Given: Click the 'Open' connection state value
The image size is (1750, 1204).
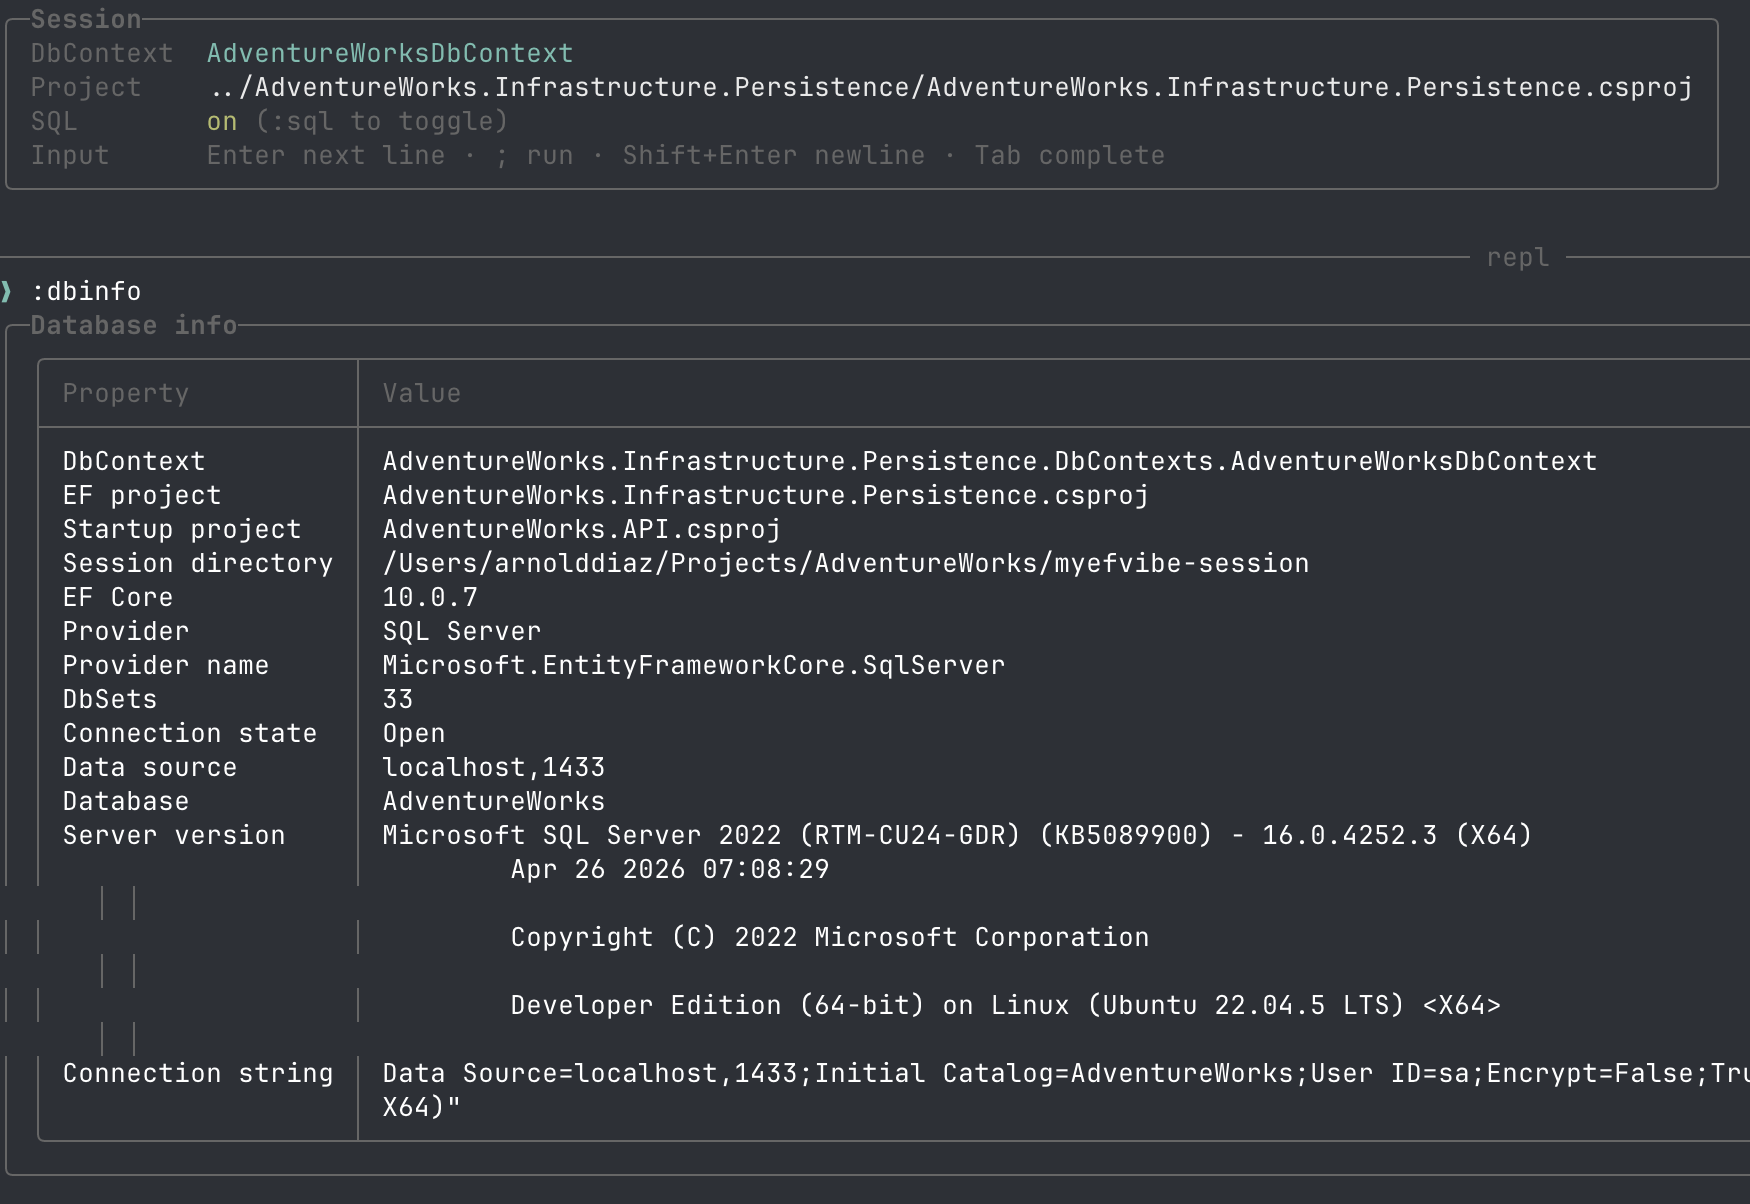Looking at the screenshot, I should (414, 733).
